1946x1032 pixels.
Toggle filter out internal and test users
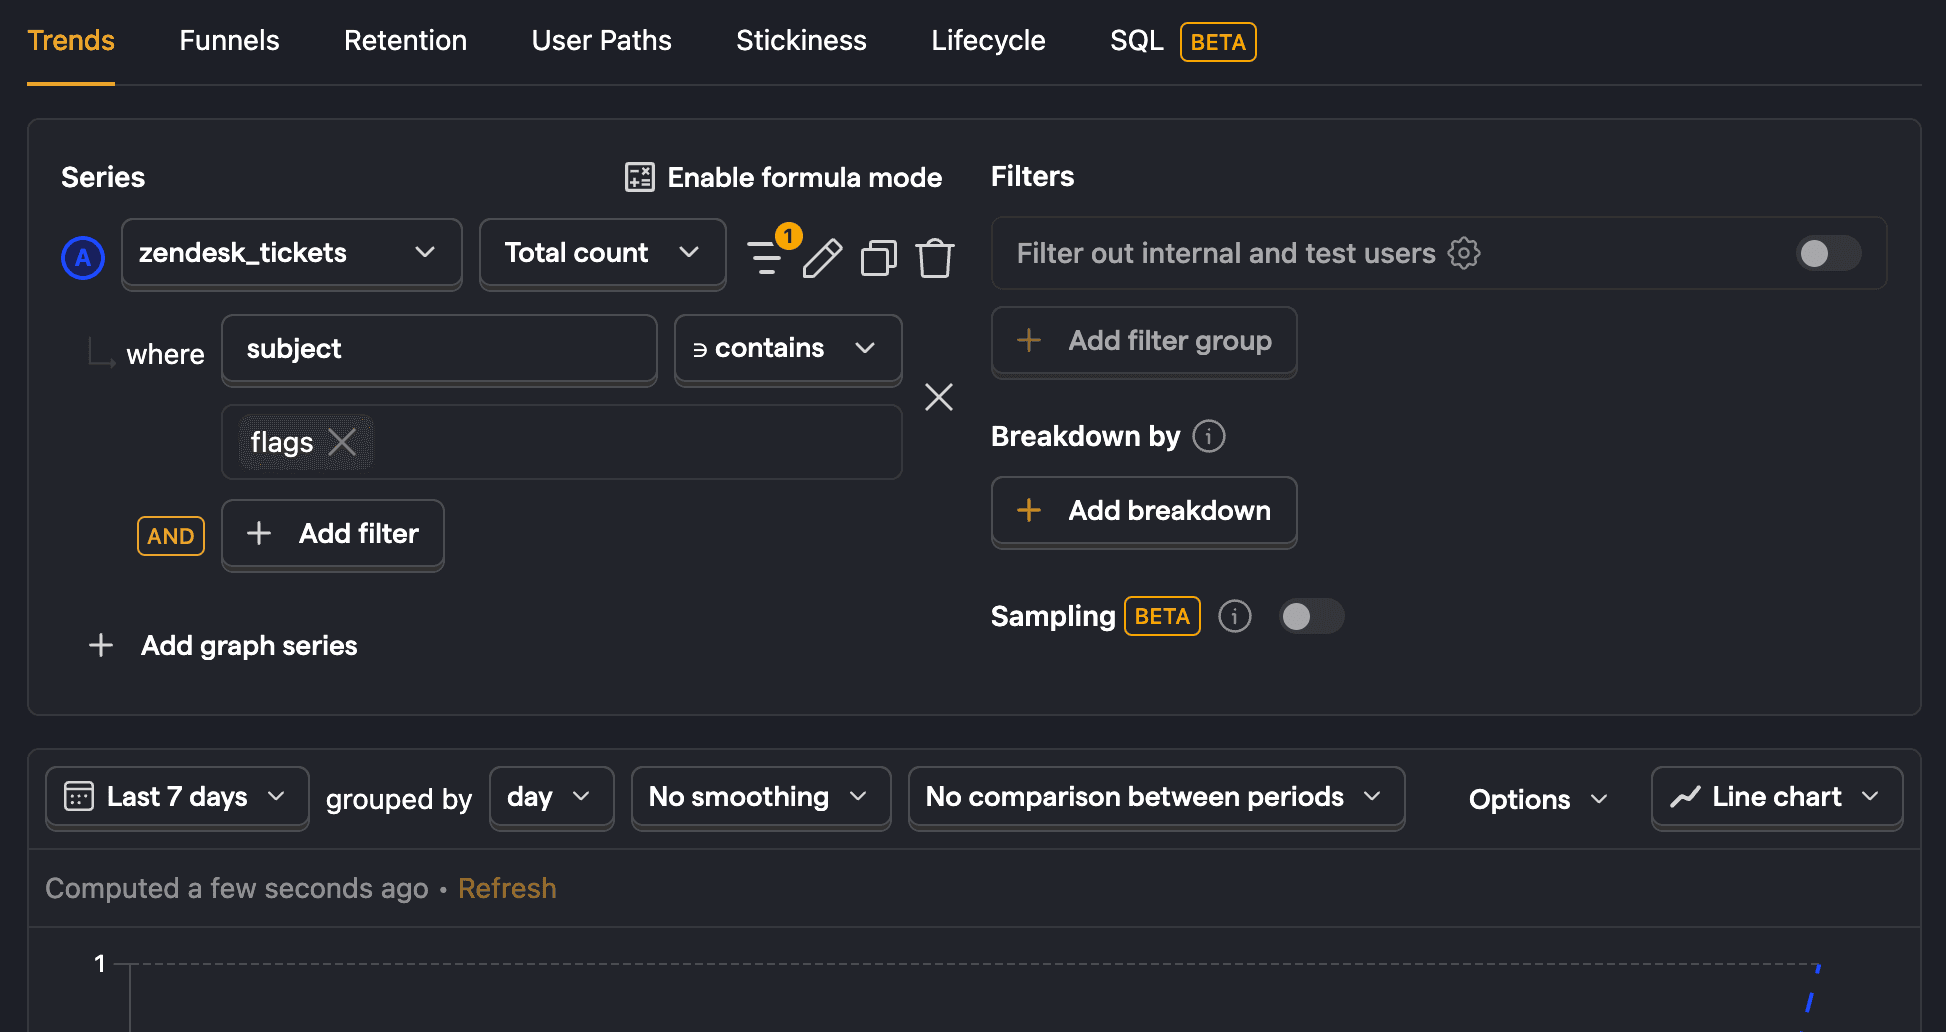pyautogui.click(x=1828, y=253)
